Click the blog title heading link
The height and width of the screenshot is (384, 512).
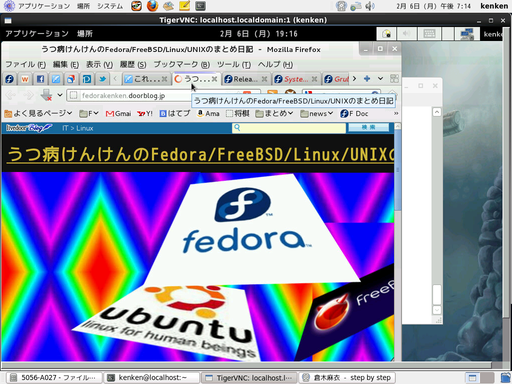(200, 154)
